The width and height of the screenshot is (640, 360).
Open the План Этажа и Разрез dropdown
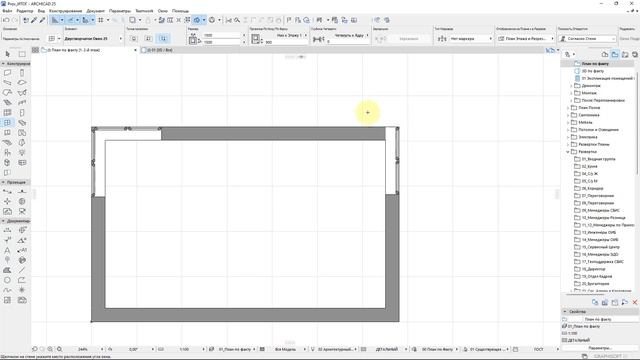(x=526, y=38)
